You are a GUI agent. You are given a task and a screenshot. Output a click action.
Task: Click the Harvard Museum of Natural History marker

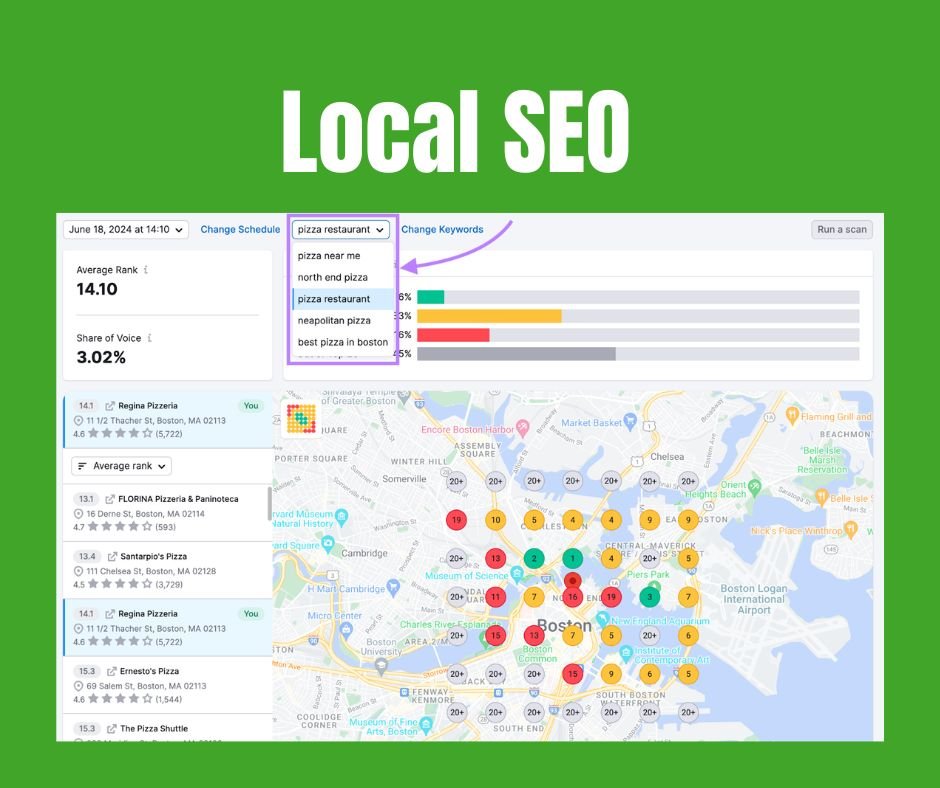[342, 516]
